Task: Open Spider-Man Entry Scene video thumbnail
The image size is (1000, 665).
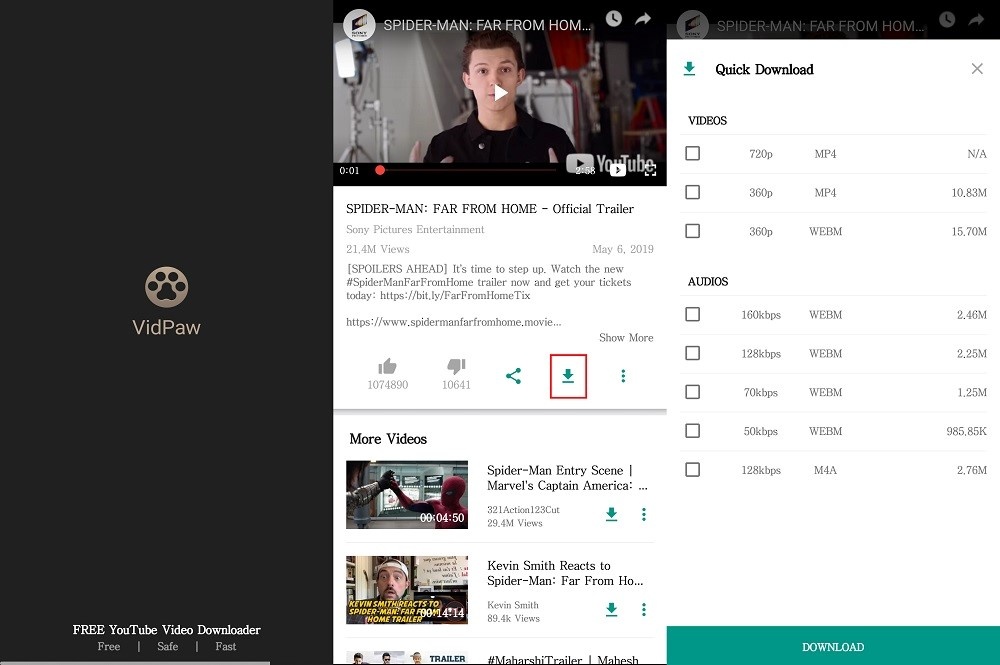Action: tap(407, 495)
